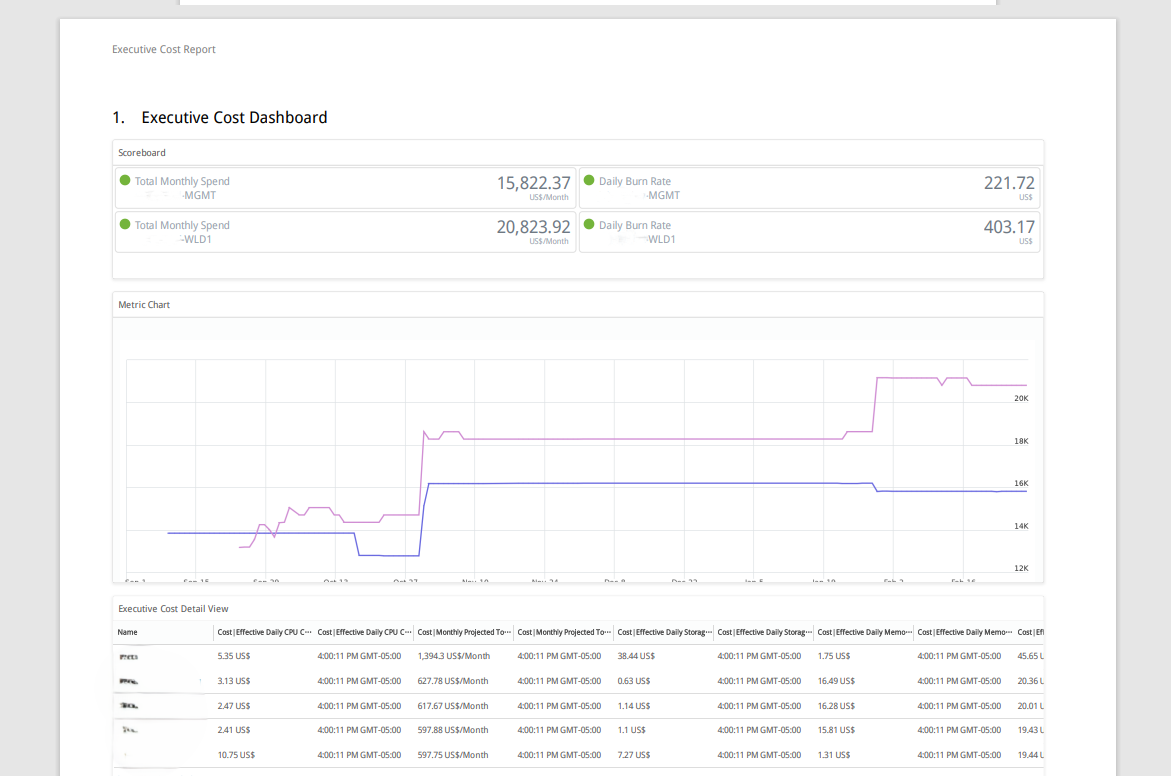Click green status dot for MGMT Total Monthly Spend

(125, 181)
